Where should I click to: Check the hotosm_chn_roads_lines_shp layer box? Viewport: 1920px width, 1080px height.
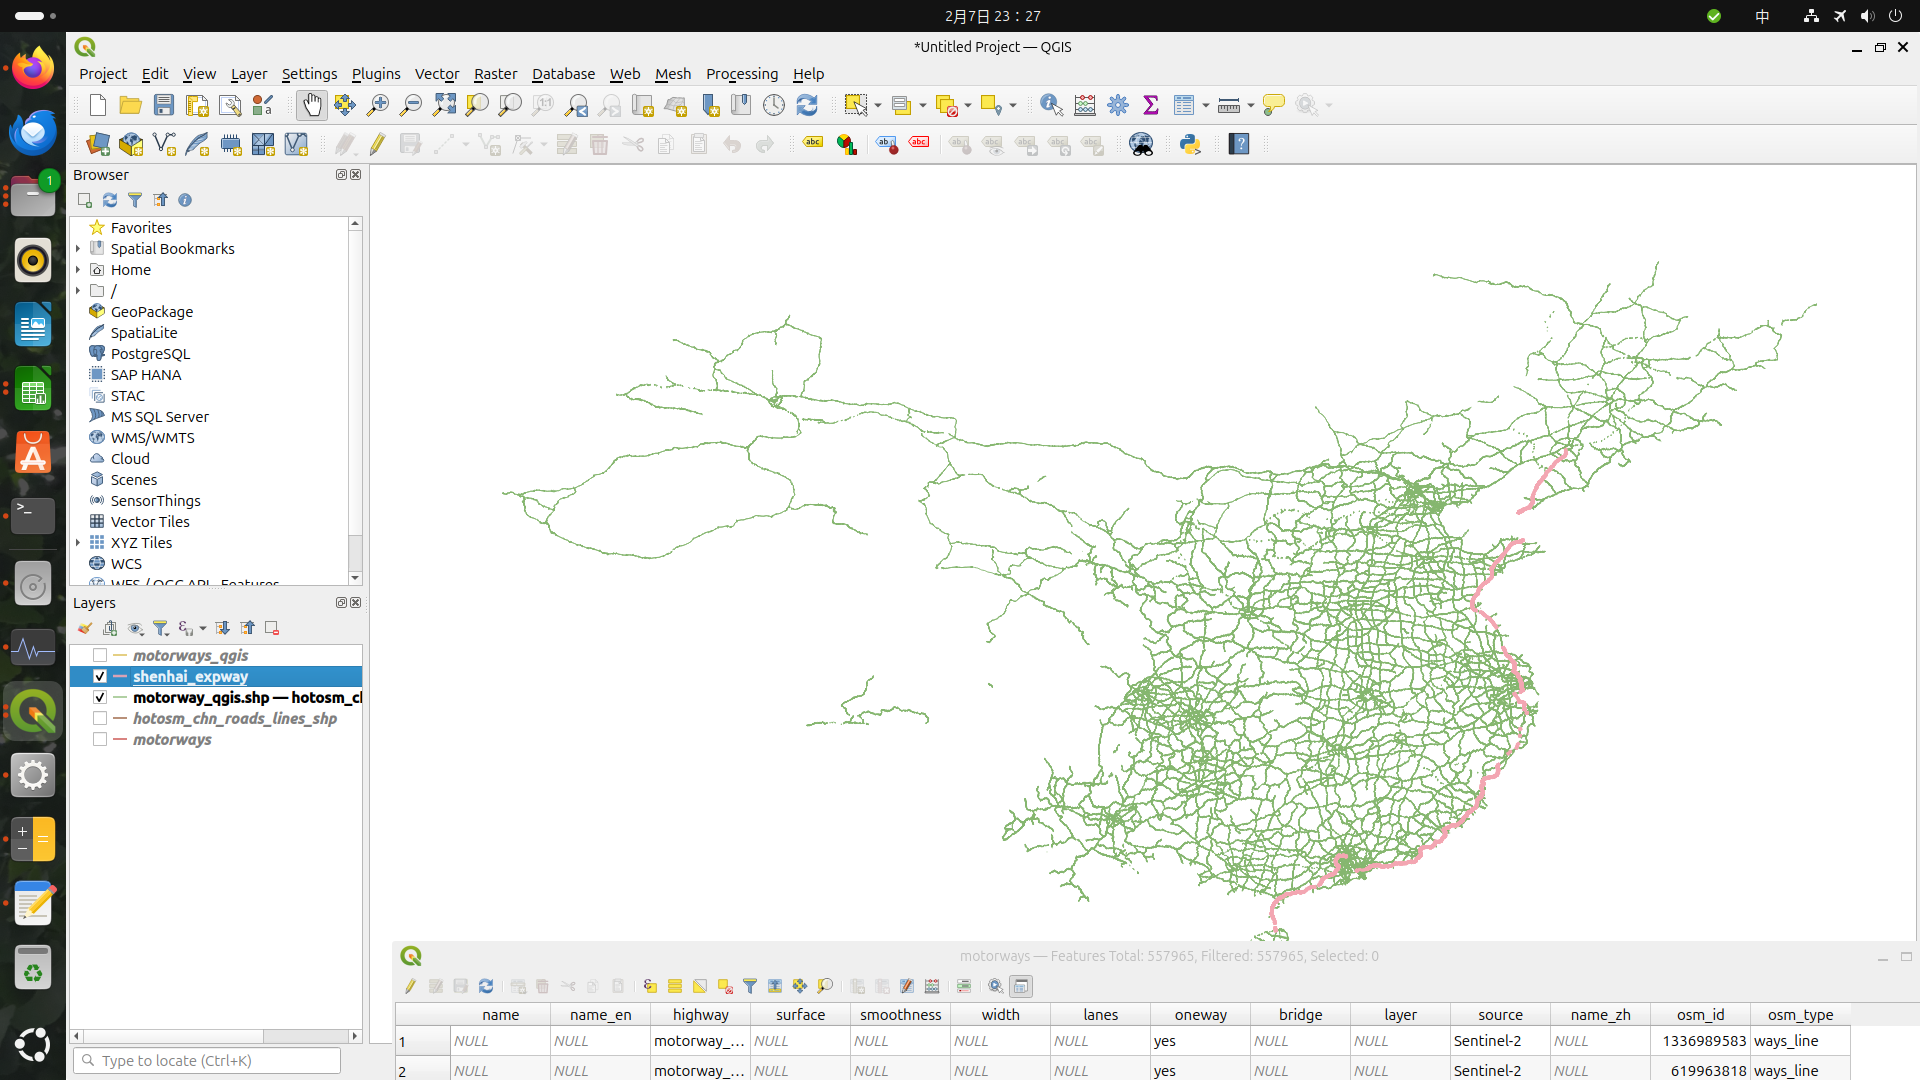pyautogui.click(x=100, y=719)
